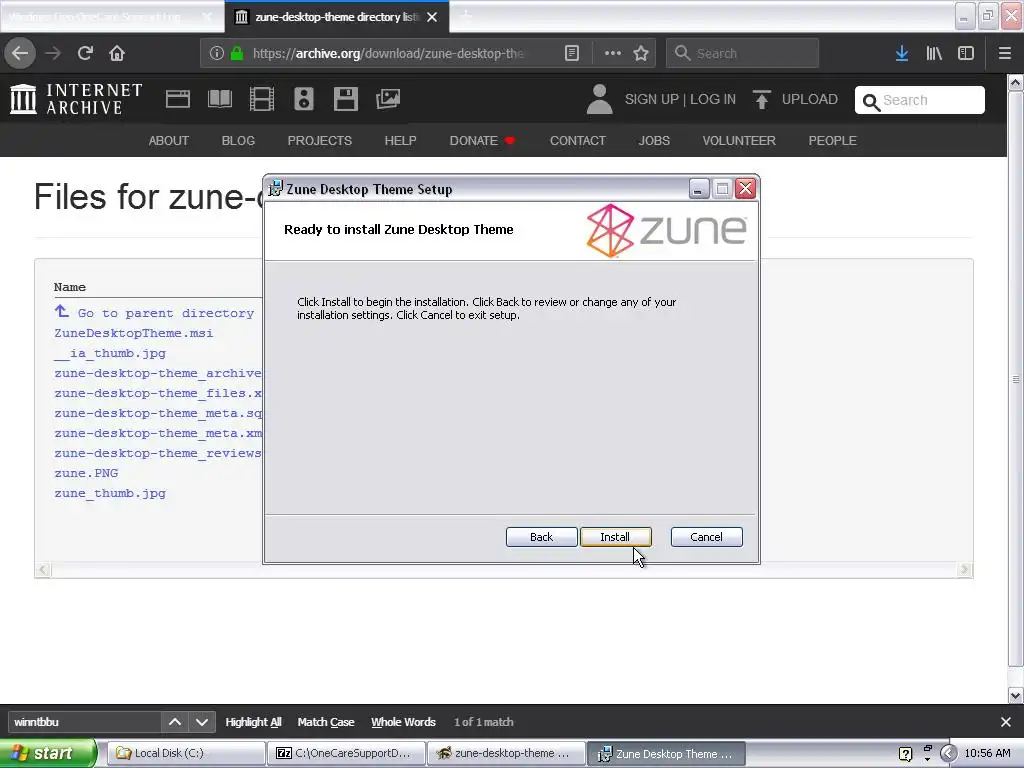Open ABOUT nav item

pyautogui.click(x=168, y=140)
